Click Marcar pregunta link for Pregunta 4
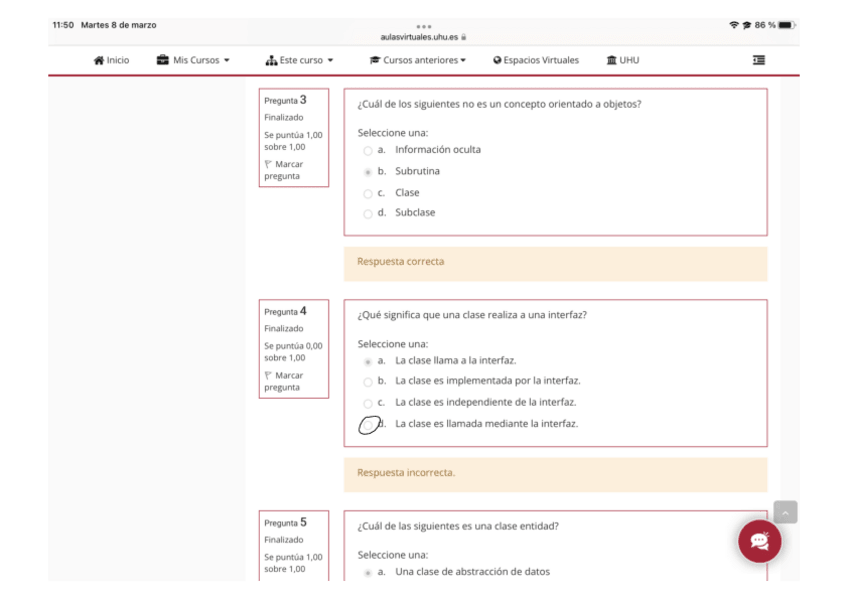The height and width of the screenshot is (599, 848). (284, 381)
